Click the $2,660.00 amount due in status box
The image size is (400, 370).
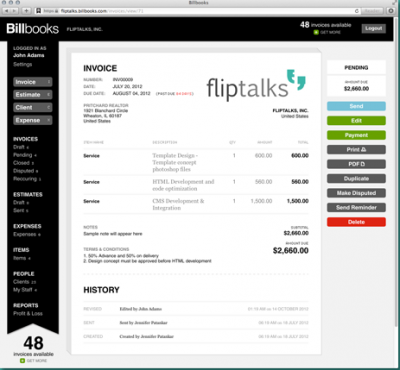(x=356, y=89)
